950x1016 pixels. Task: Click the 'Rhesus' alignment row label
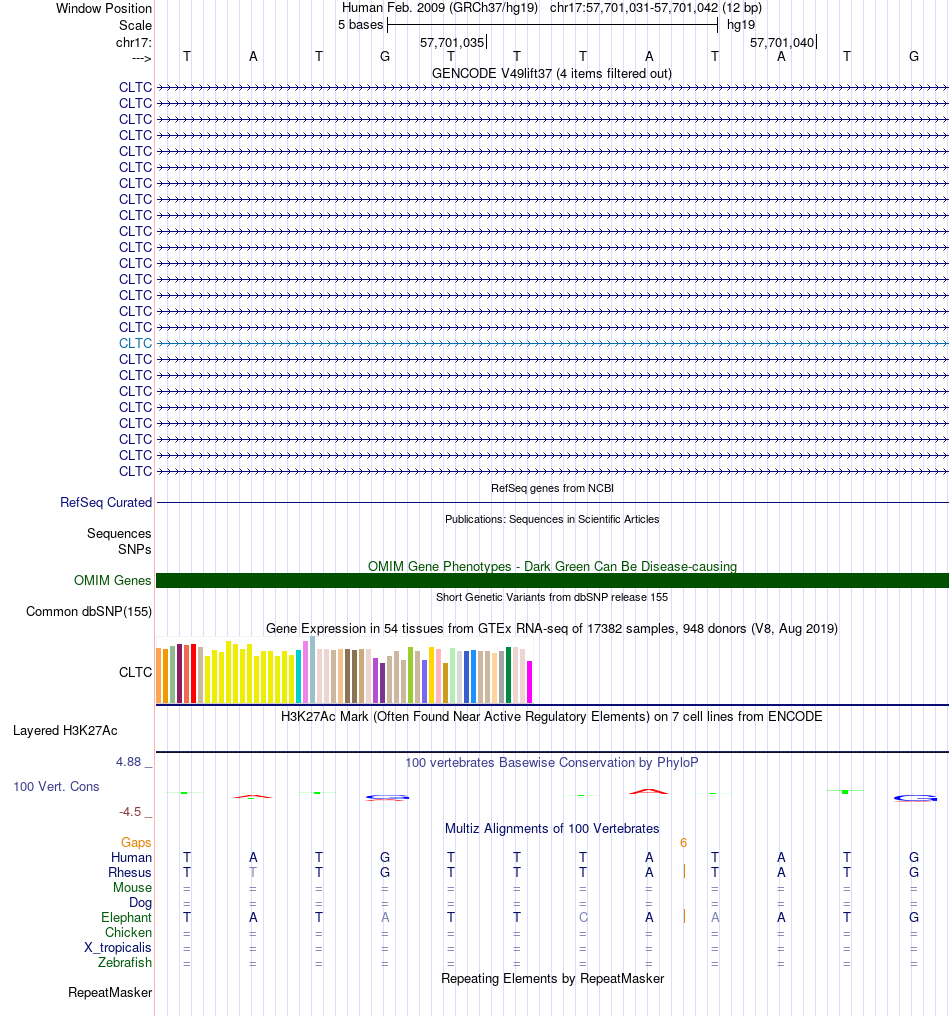tap(130, 872)
